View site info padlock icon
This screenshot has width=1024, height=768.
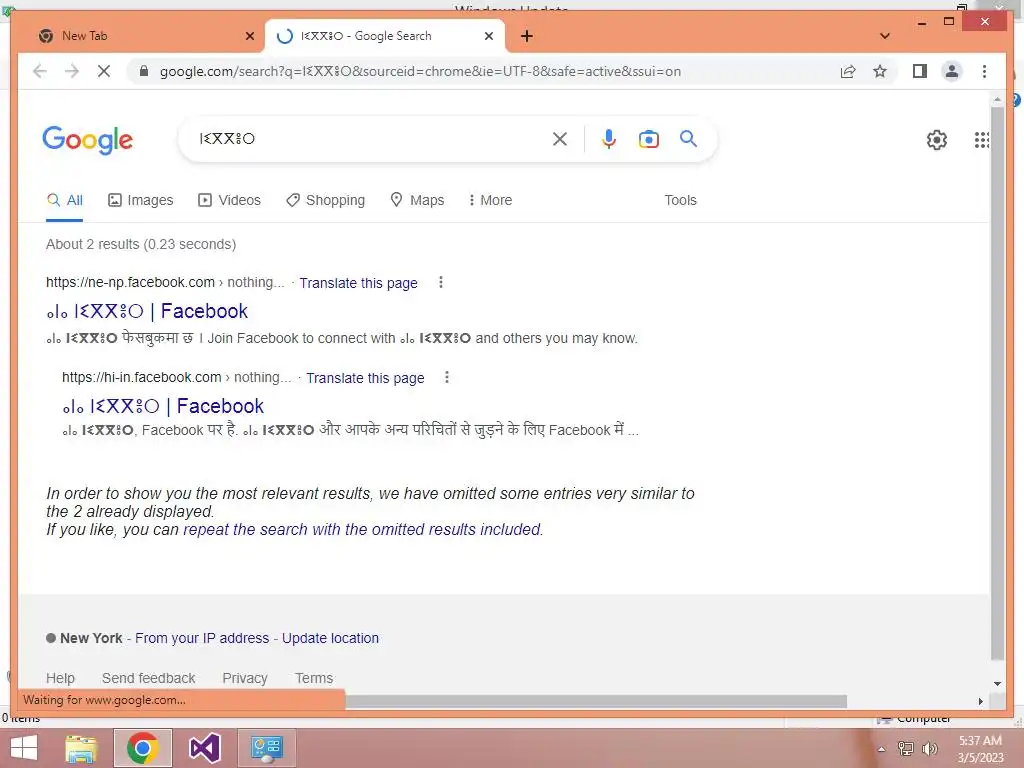coord(144,71)
